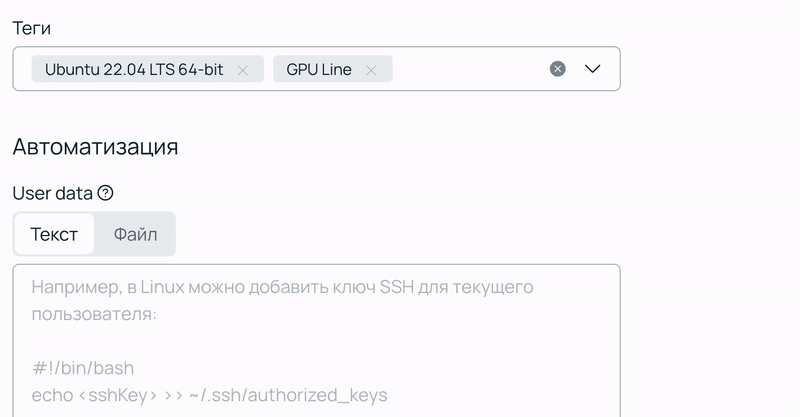Click the Автоматизация section heading
Image resolution: width=800 pixels, height=417 pixels.
[x=95, y=147]
